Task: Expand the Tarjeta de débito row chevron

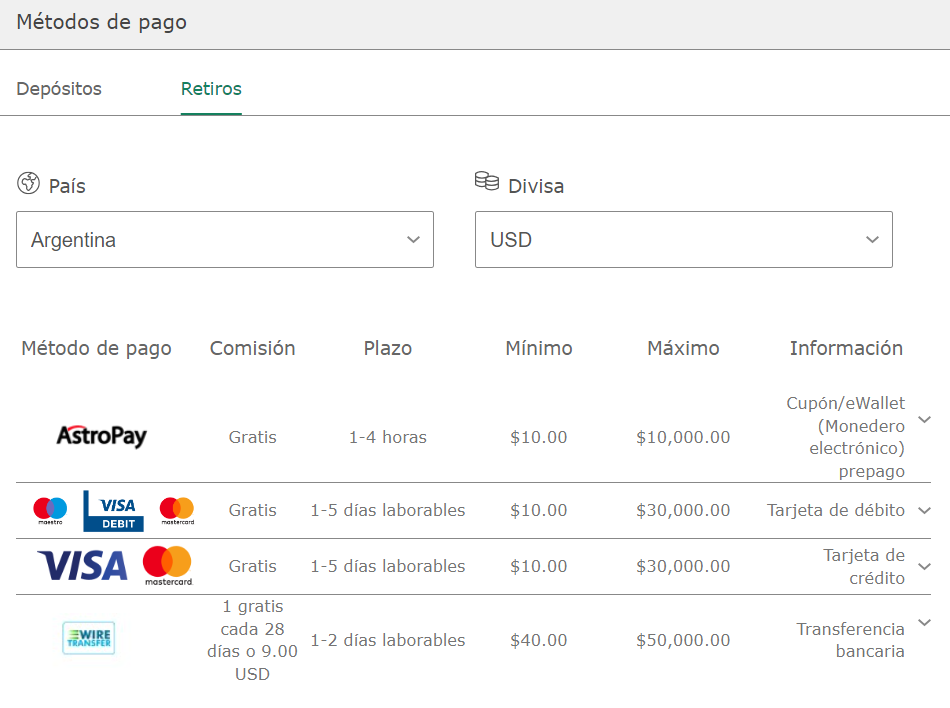Action: [x=924, y=511]
